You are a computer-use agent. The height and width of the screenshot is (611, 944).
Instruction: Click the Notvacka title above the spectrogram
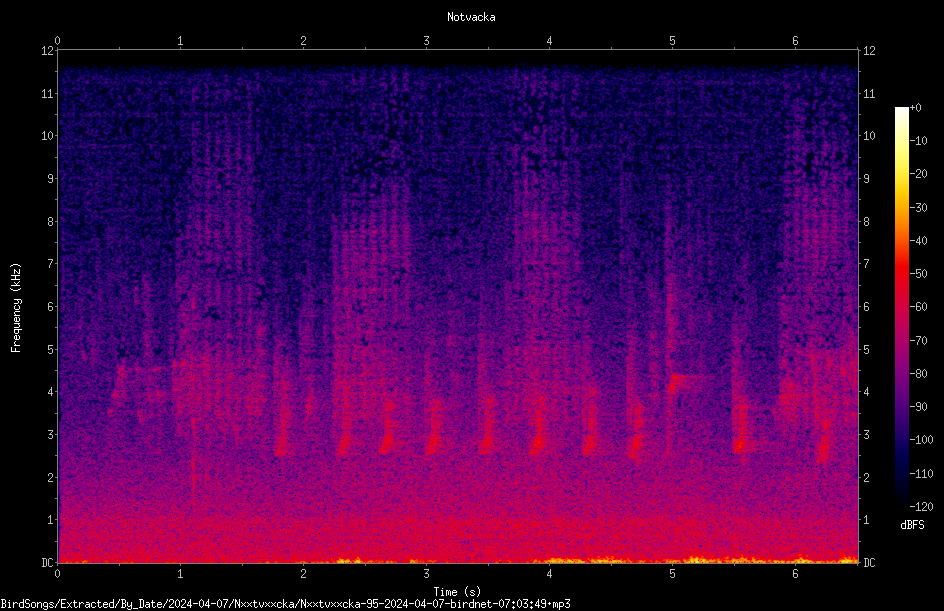[471, 17]
